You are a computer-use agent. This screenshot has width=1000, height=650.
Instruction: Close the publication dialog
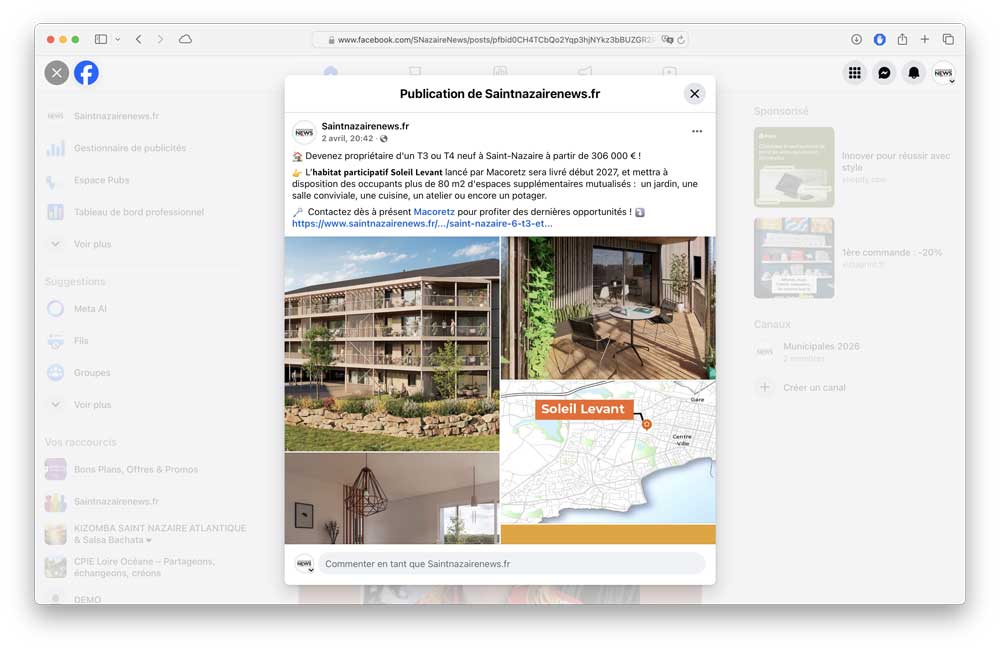[694, 94]
